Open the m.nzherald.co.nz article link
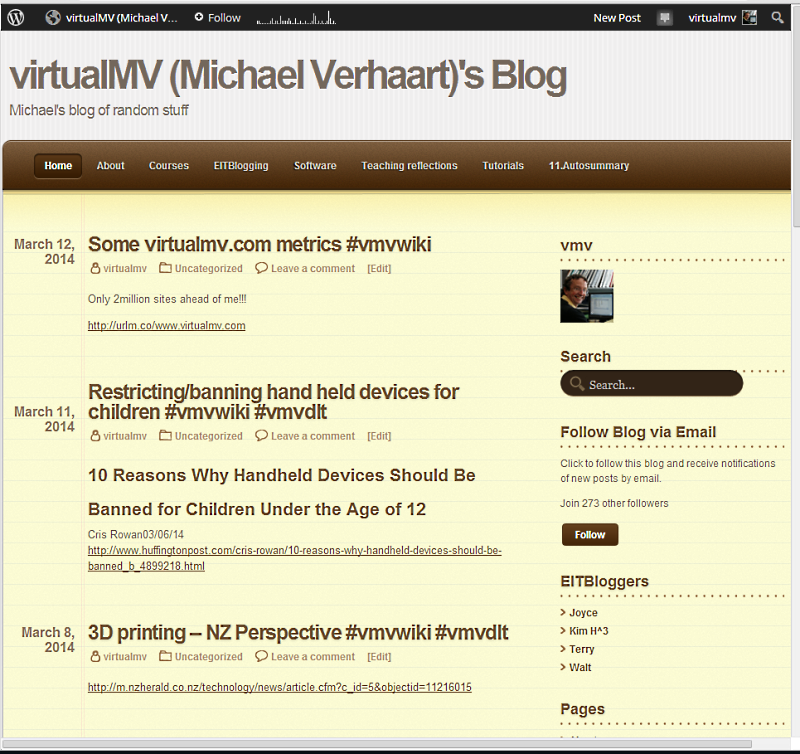 [x=280, y=687]
